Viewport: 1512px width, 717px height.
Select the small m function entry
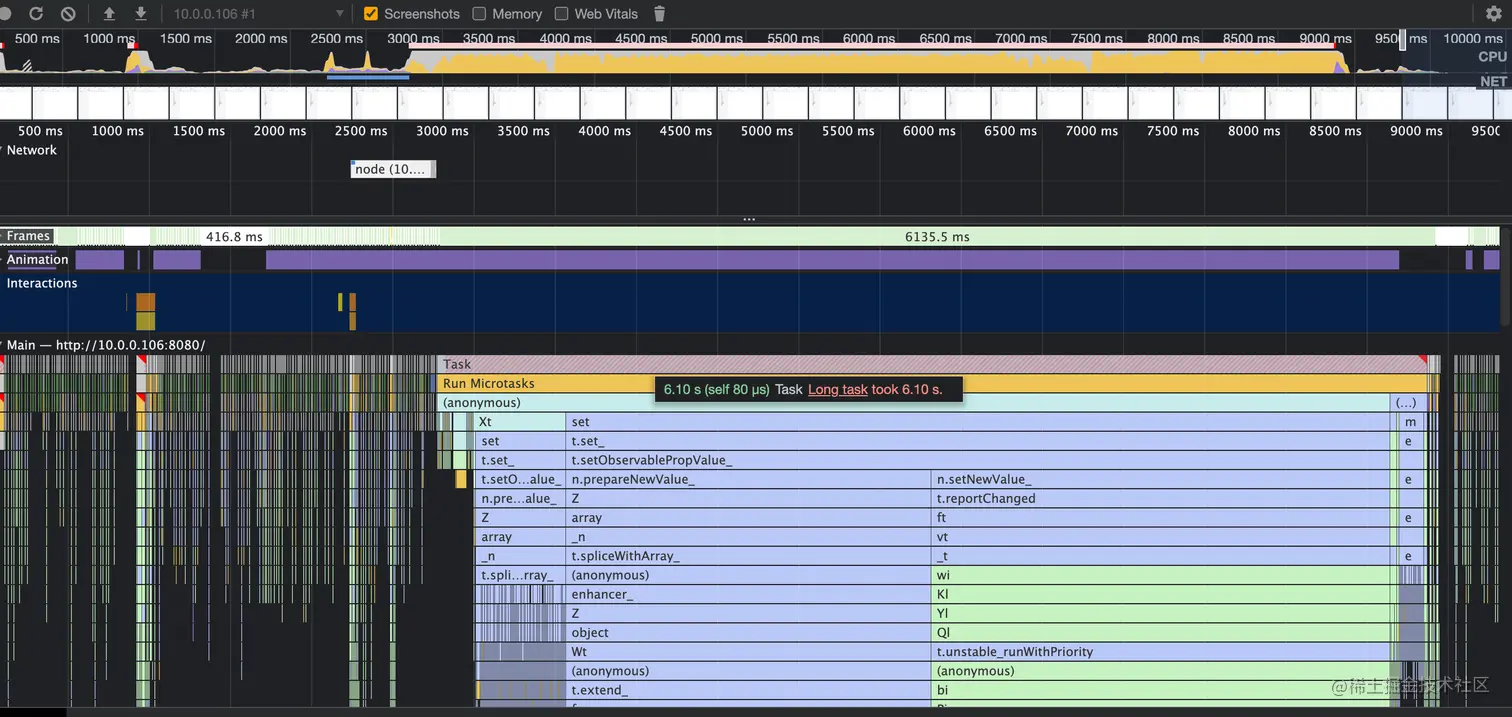[1410, 422]
